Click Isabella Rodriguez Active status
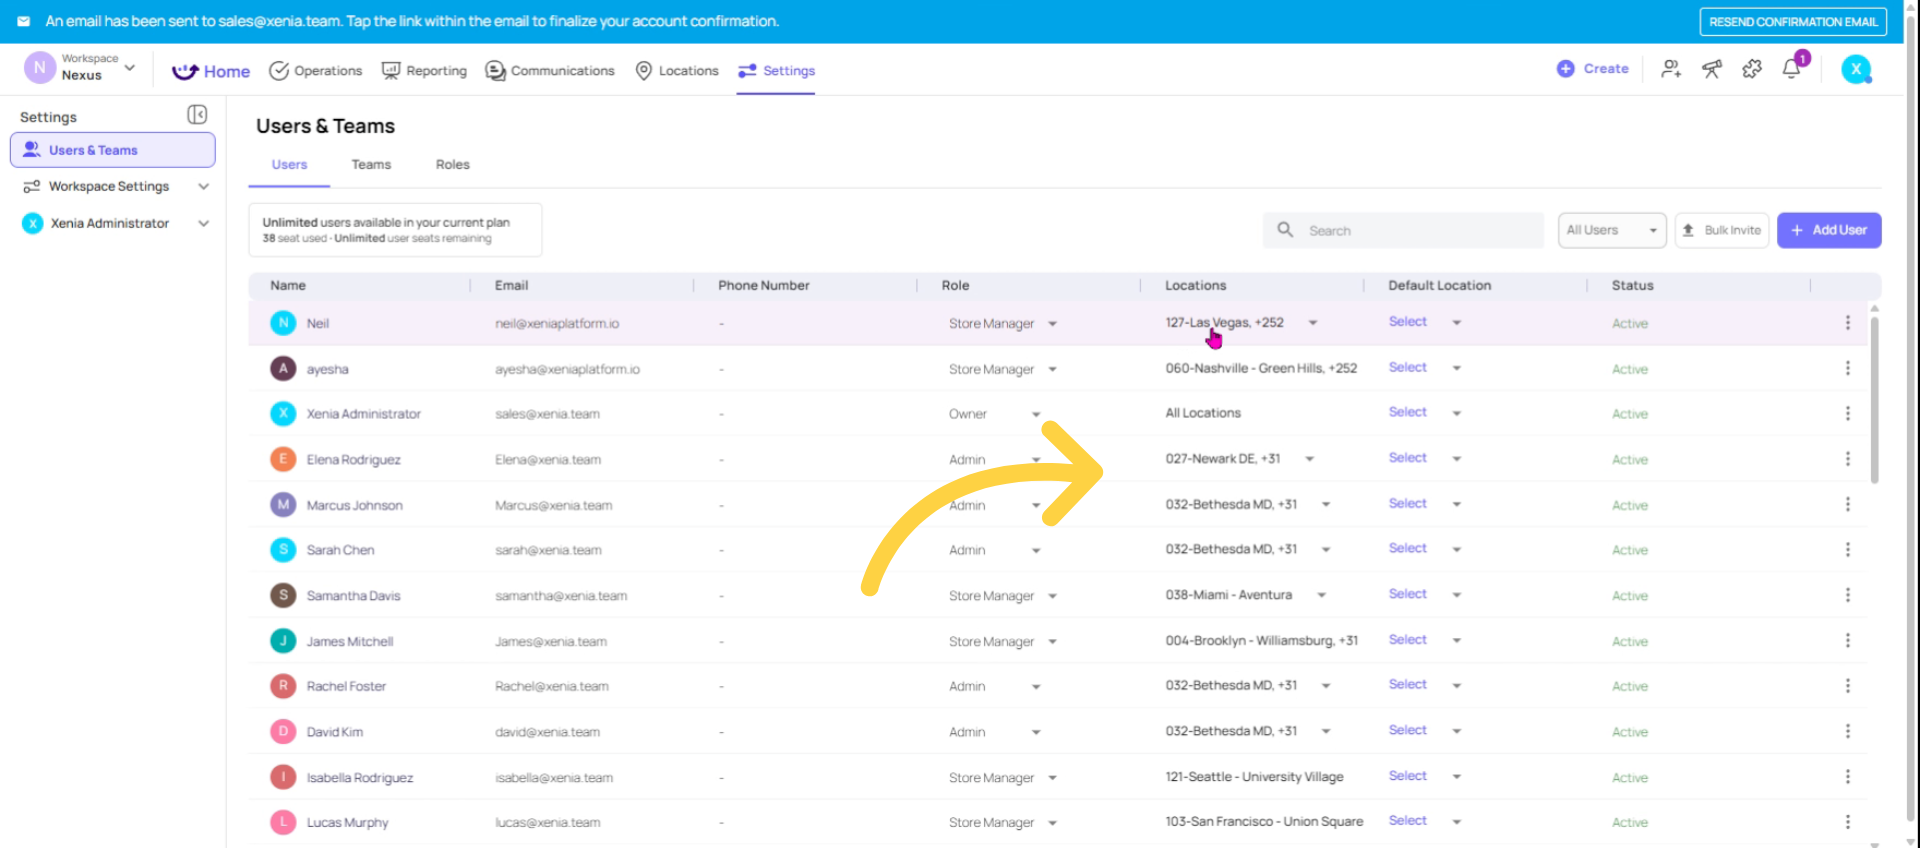Image resolution: width=1920 pixels, height=848 pixels. pos(1630,778)
